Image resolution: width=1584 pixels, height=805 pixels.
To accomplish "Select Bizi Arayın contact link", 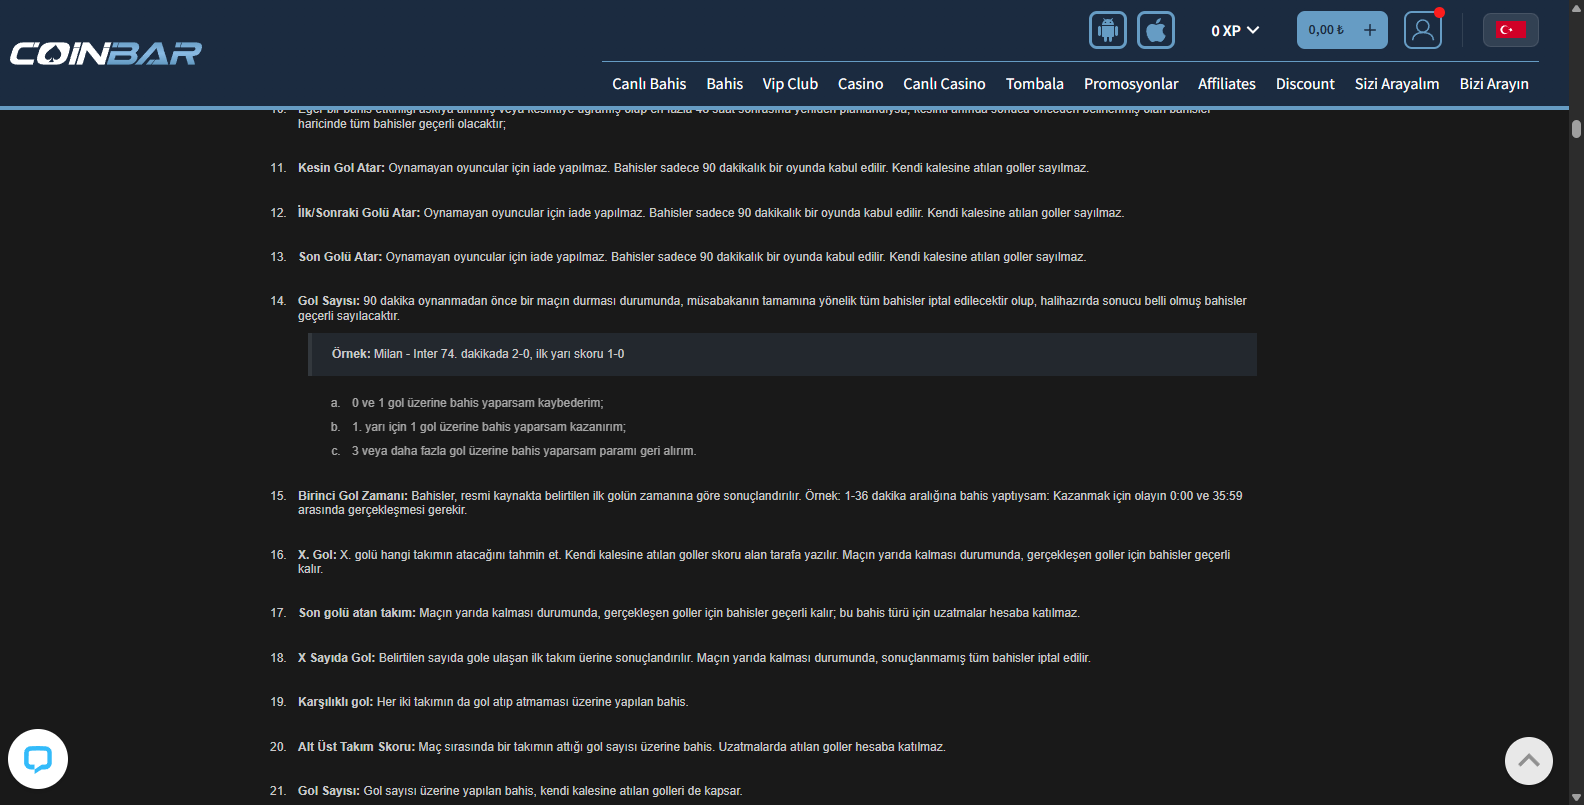I will point(1494,84).
